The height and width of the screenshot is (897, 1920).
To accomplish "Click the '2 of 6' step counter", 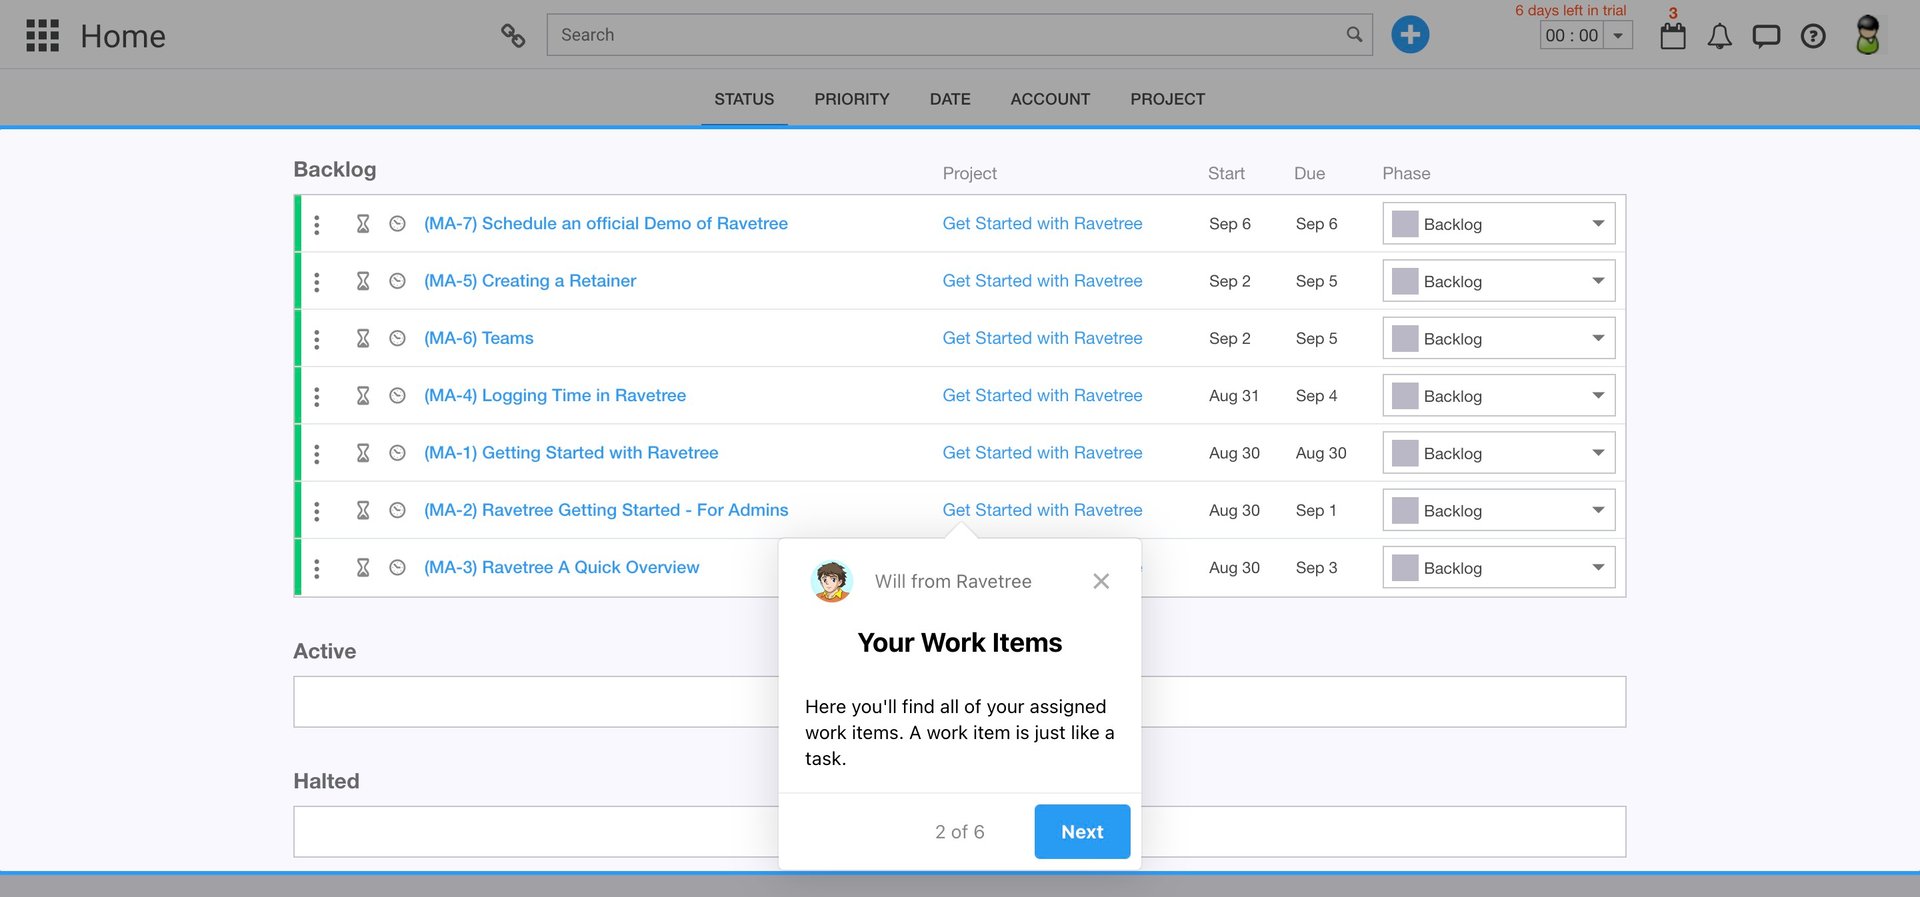I will point(960,832).
